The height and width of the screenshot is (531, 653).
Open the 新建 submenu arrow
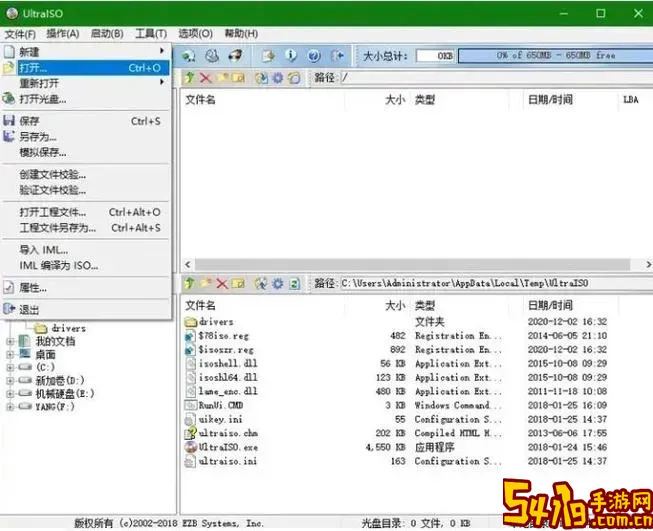pos(162,51)
